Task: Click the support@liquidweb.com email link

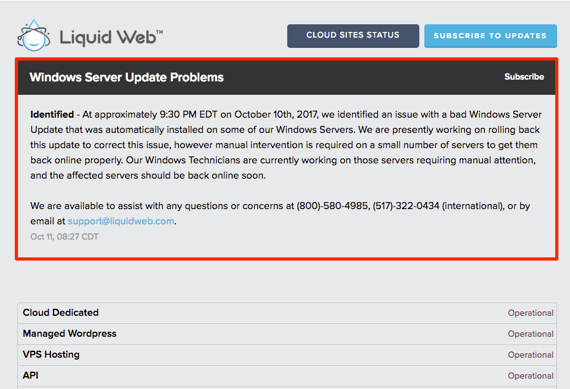Action: pos(121,221)
